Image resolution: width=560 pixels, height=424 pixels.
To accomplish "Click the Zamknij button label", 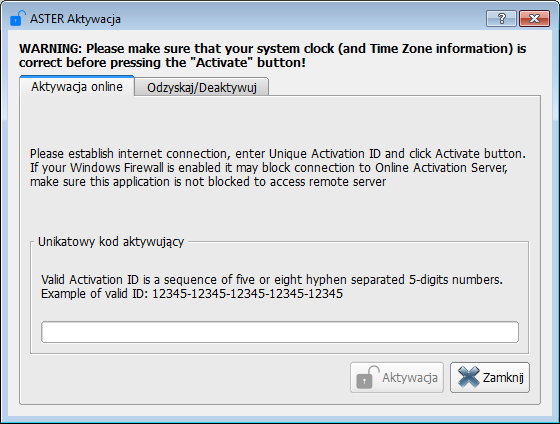I will (503, 378).
